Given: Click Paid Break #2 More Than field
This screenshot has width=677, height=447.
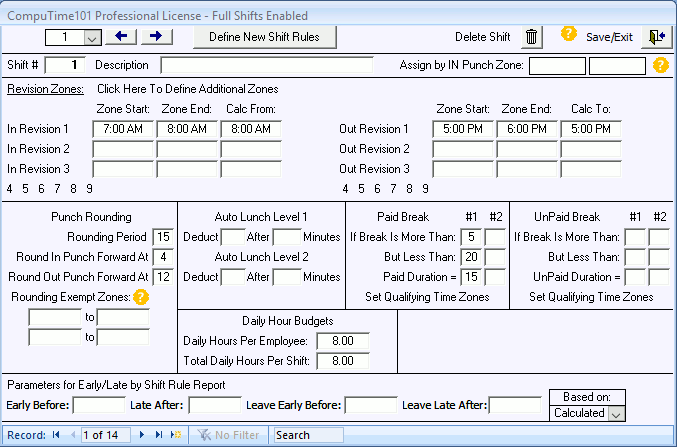Looking at the screenshot, I should pyautogui.click(x=495, y=237).
